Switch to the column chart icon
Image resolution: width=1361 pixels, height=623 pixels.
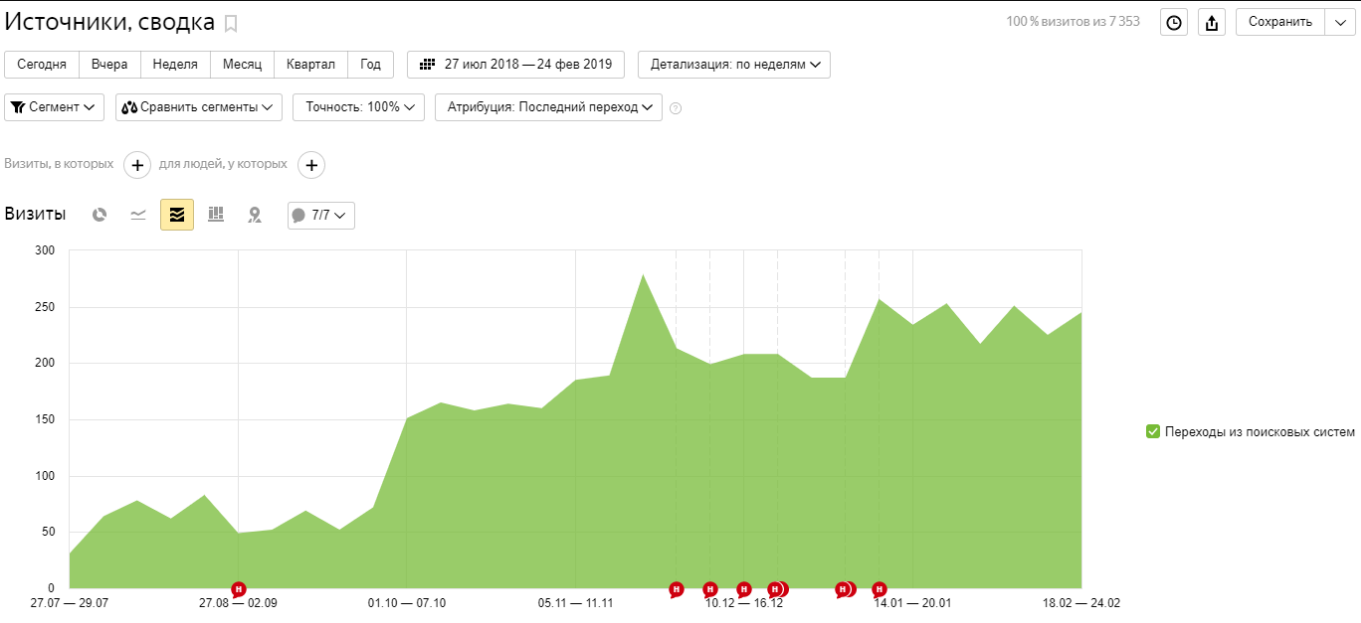pos(216,214)
